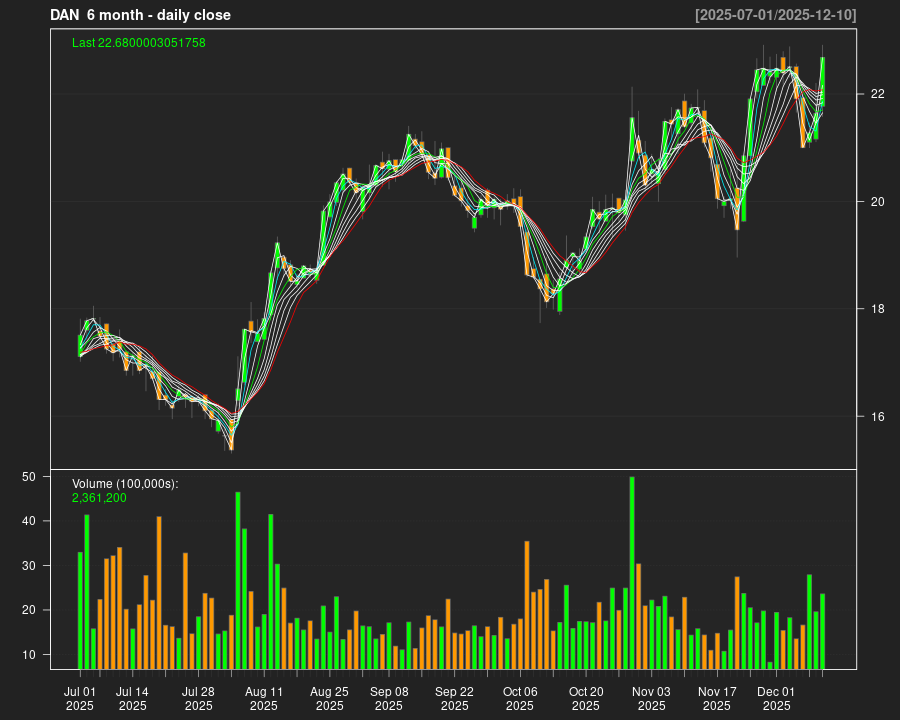900x720 pixels.
Task: Click the 18 price axis label
Action: click(878, 309)
